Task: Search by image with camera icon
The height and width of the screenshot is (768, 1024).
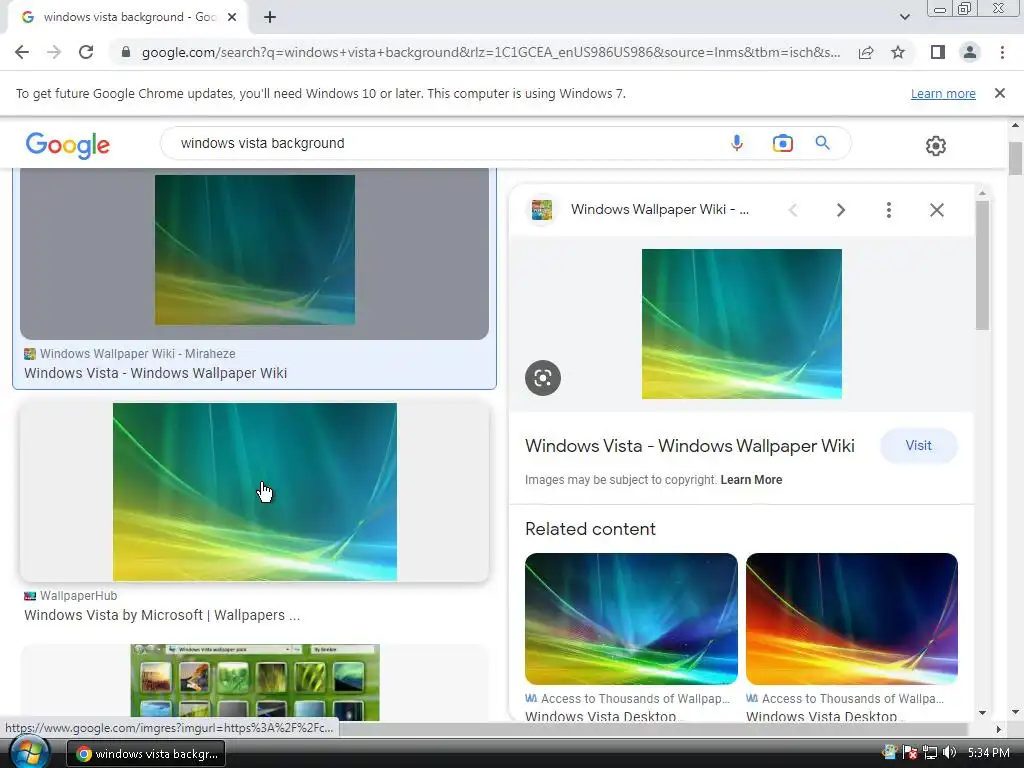Action: point(782,143)
